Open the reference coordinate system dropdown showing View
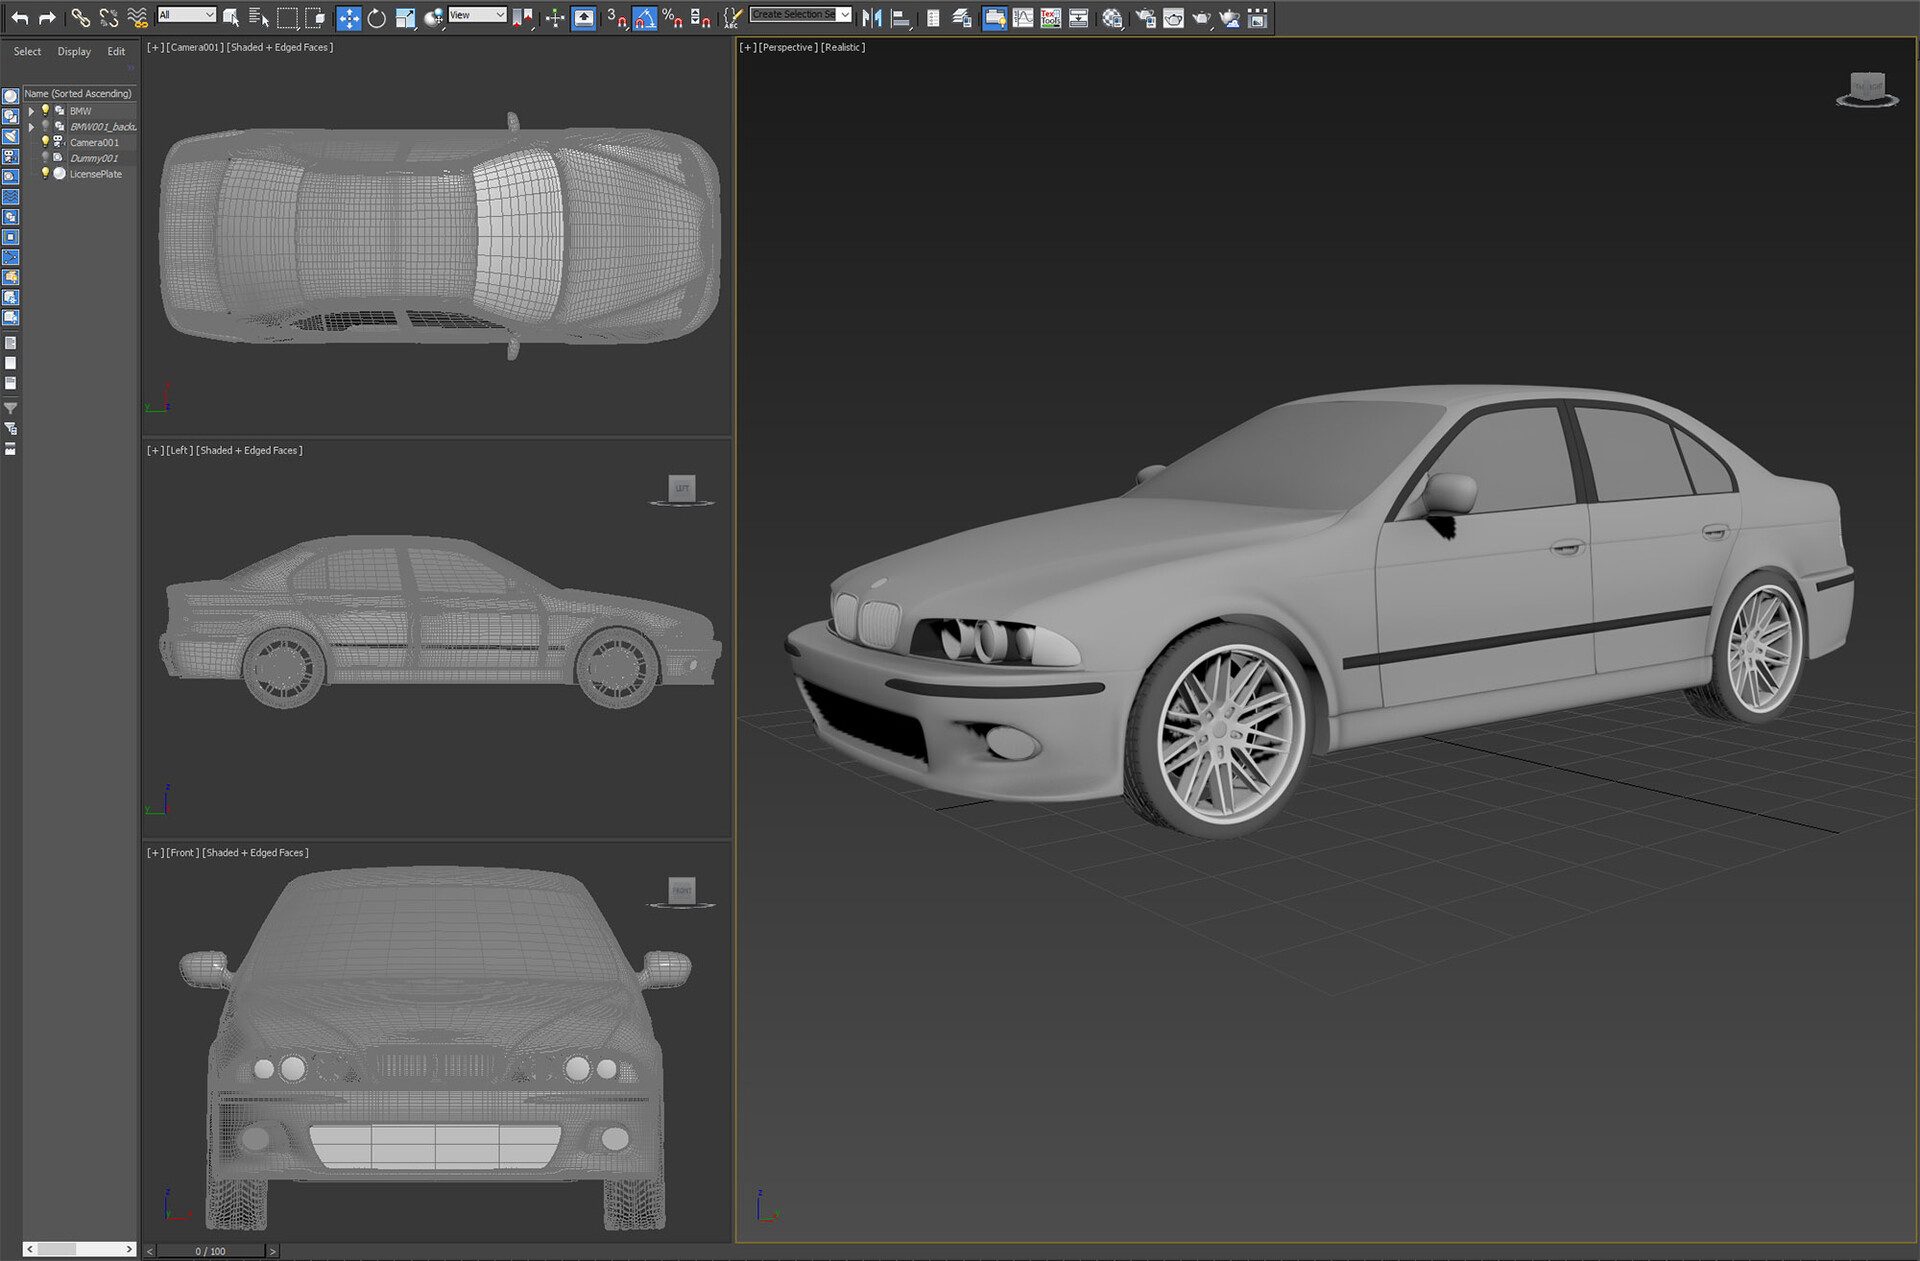 (477, 15)
